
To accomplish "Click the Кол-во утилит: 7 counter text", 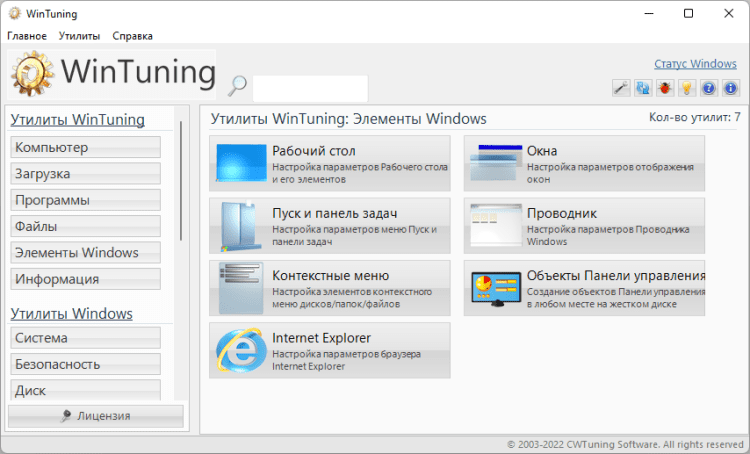I will [x=695, y=117].
